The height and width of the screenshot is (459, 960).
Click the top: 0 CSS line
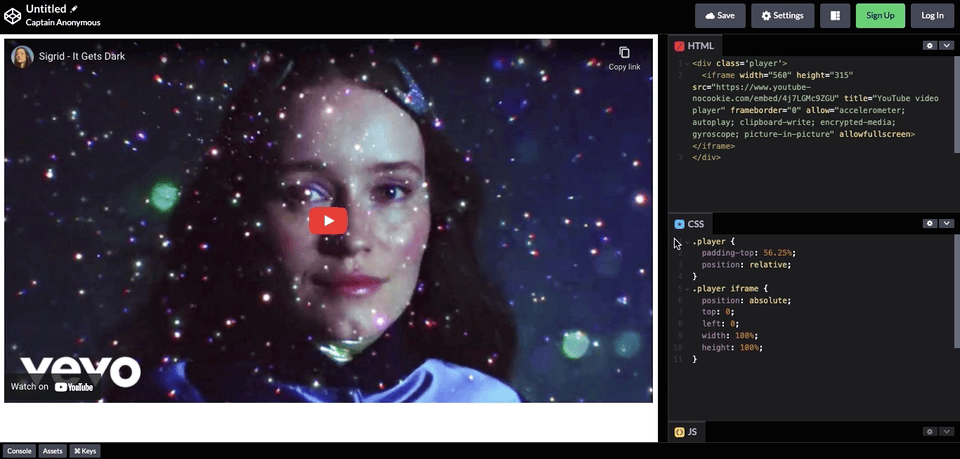coord(718,312)
